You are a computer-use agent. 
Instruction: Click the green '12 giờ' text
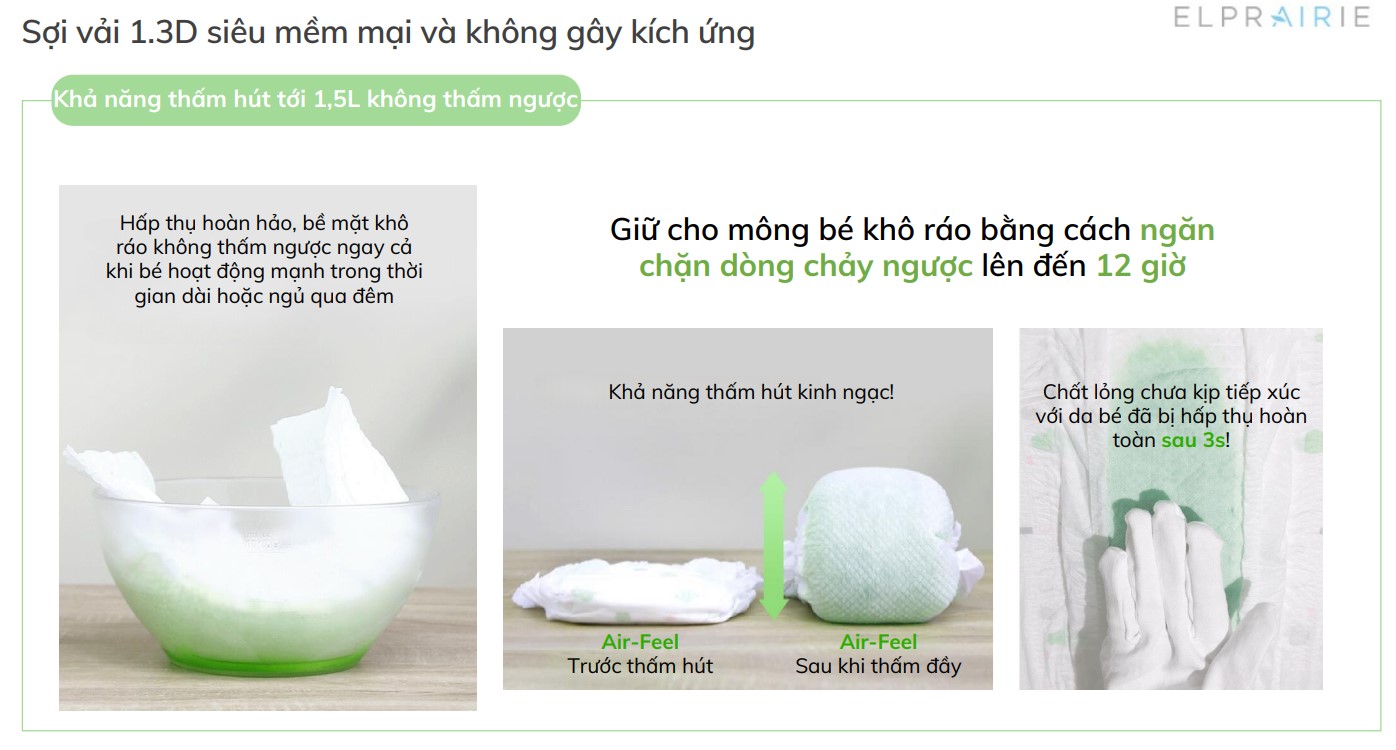point(1141,267)
